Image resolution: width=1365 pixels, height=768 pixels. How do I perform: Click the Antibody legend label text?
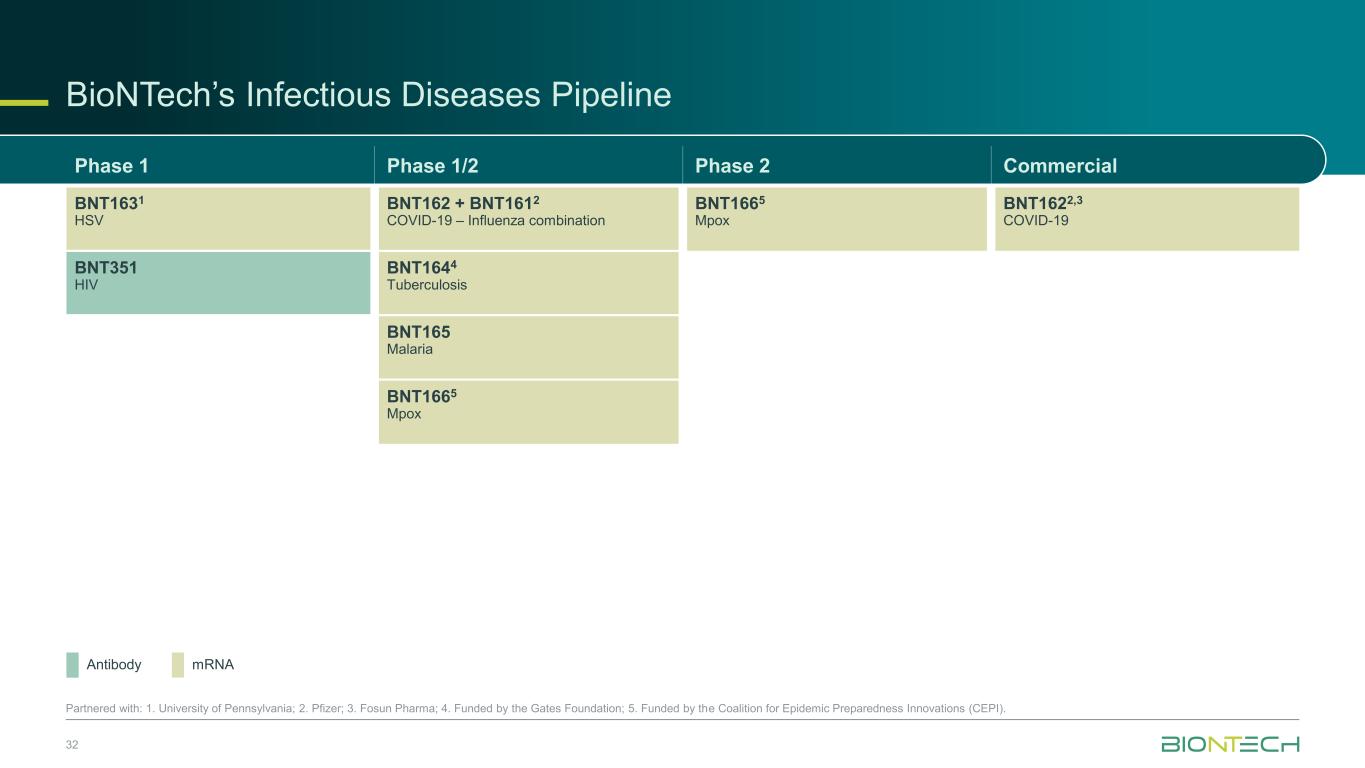(x=114, y=665)
